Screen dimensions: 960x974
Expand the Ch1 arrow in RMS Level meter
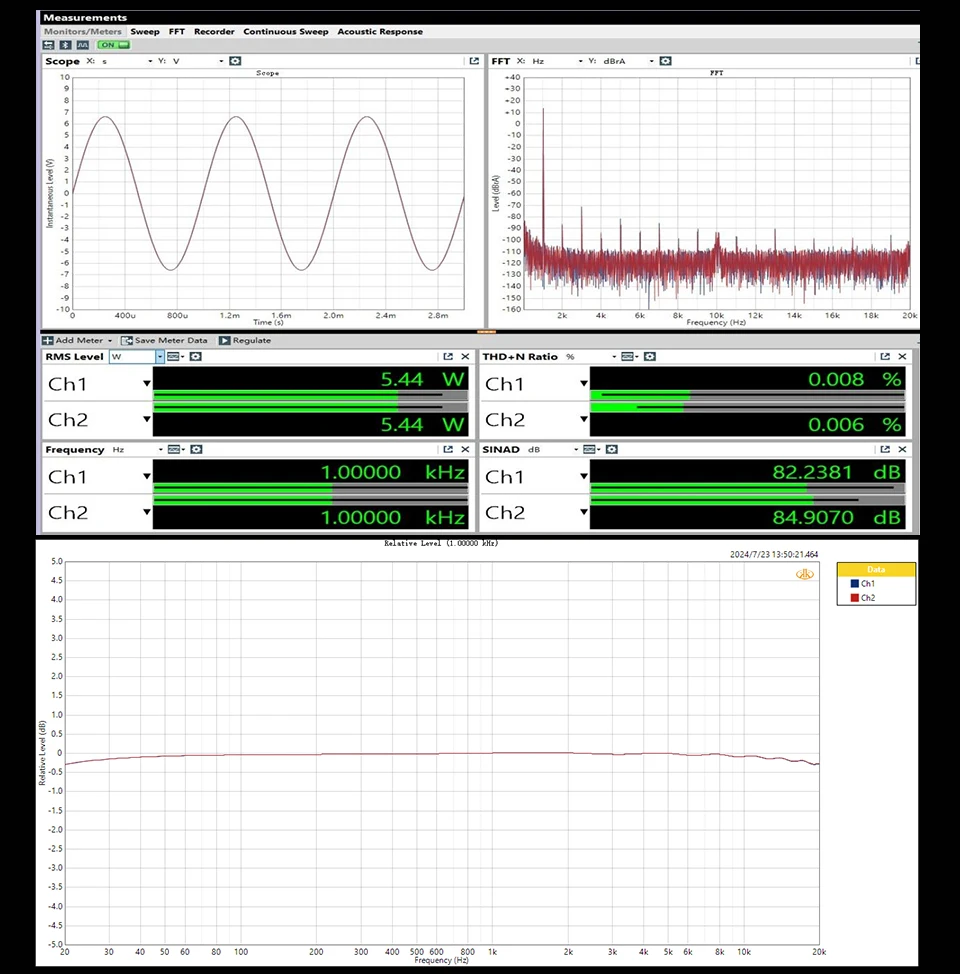coord(147,383)
